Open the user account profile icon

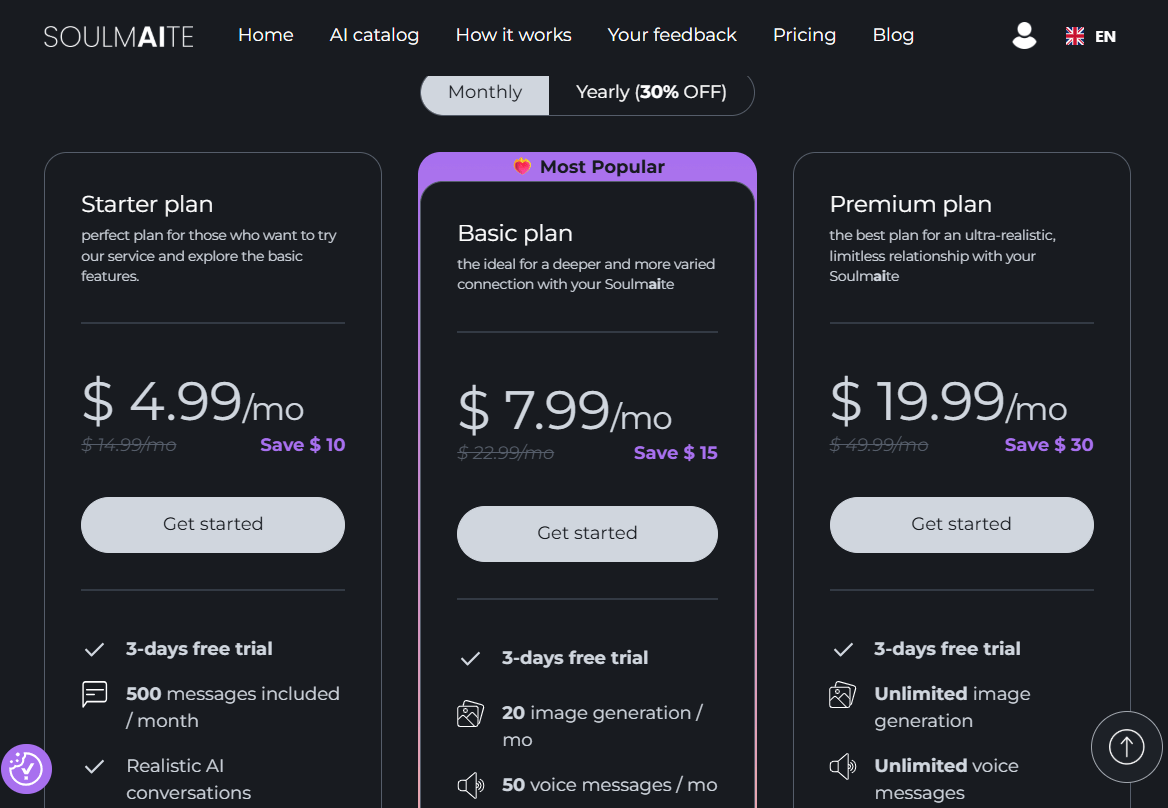click(1024, 35)
